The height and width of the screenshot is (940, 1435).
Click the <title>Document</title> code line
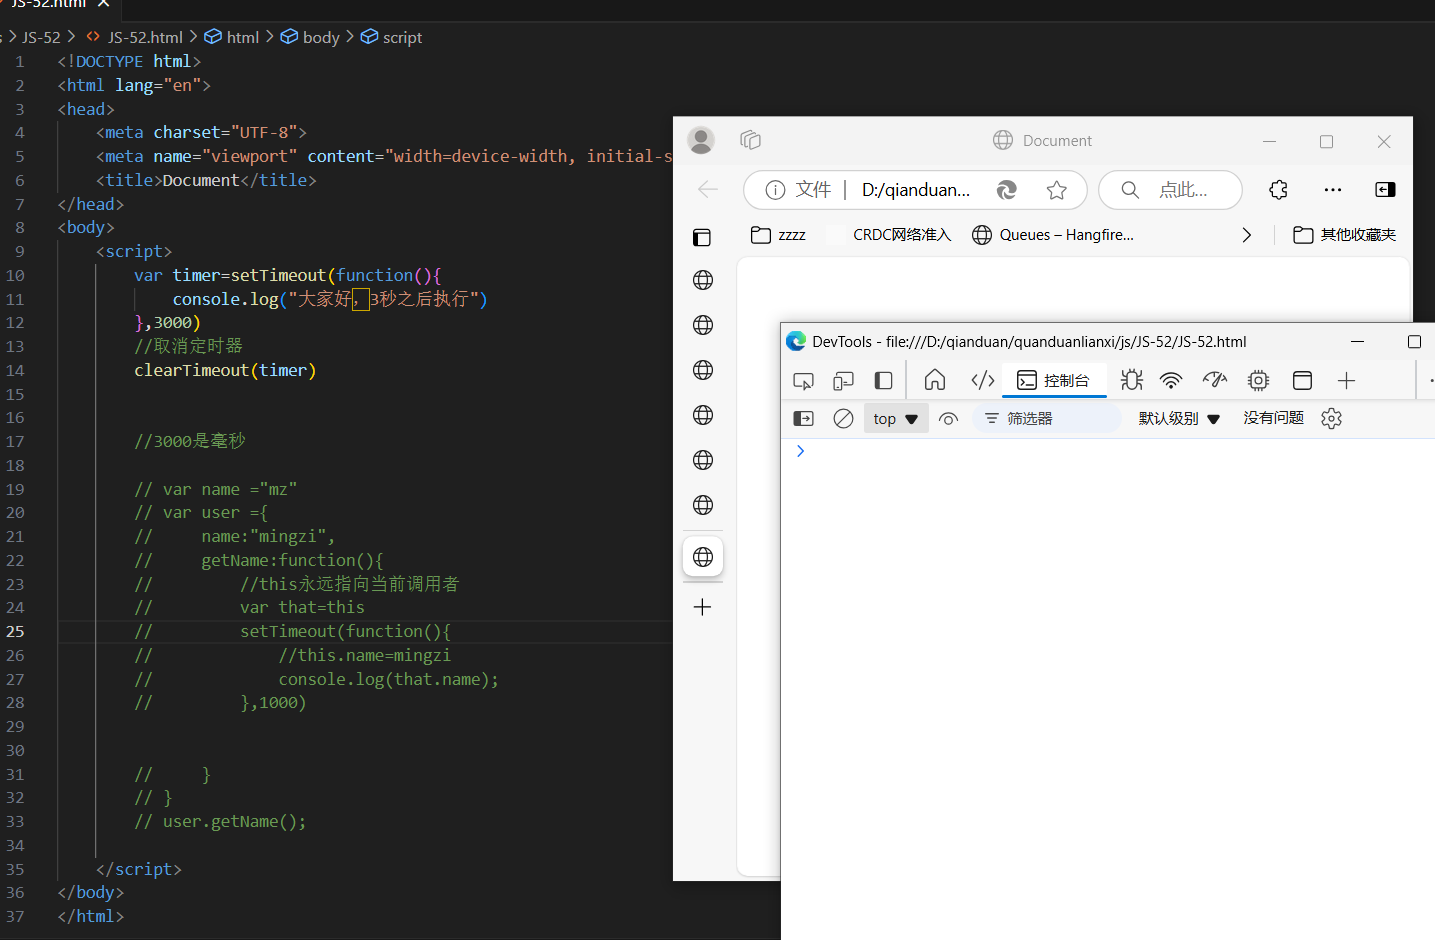pos(206,180)
